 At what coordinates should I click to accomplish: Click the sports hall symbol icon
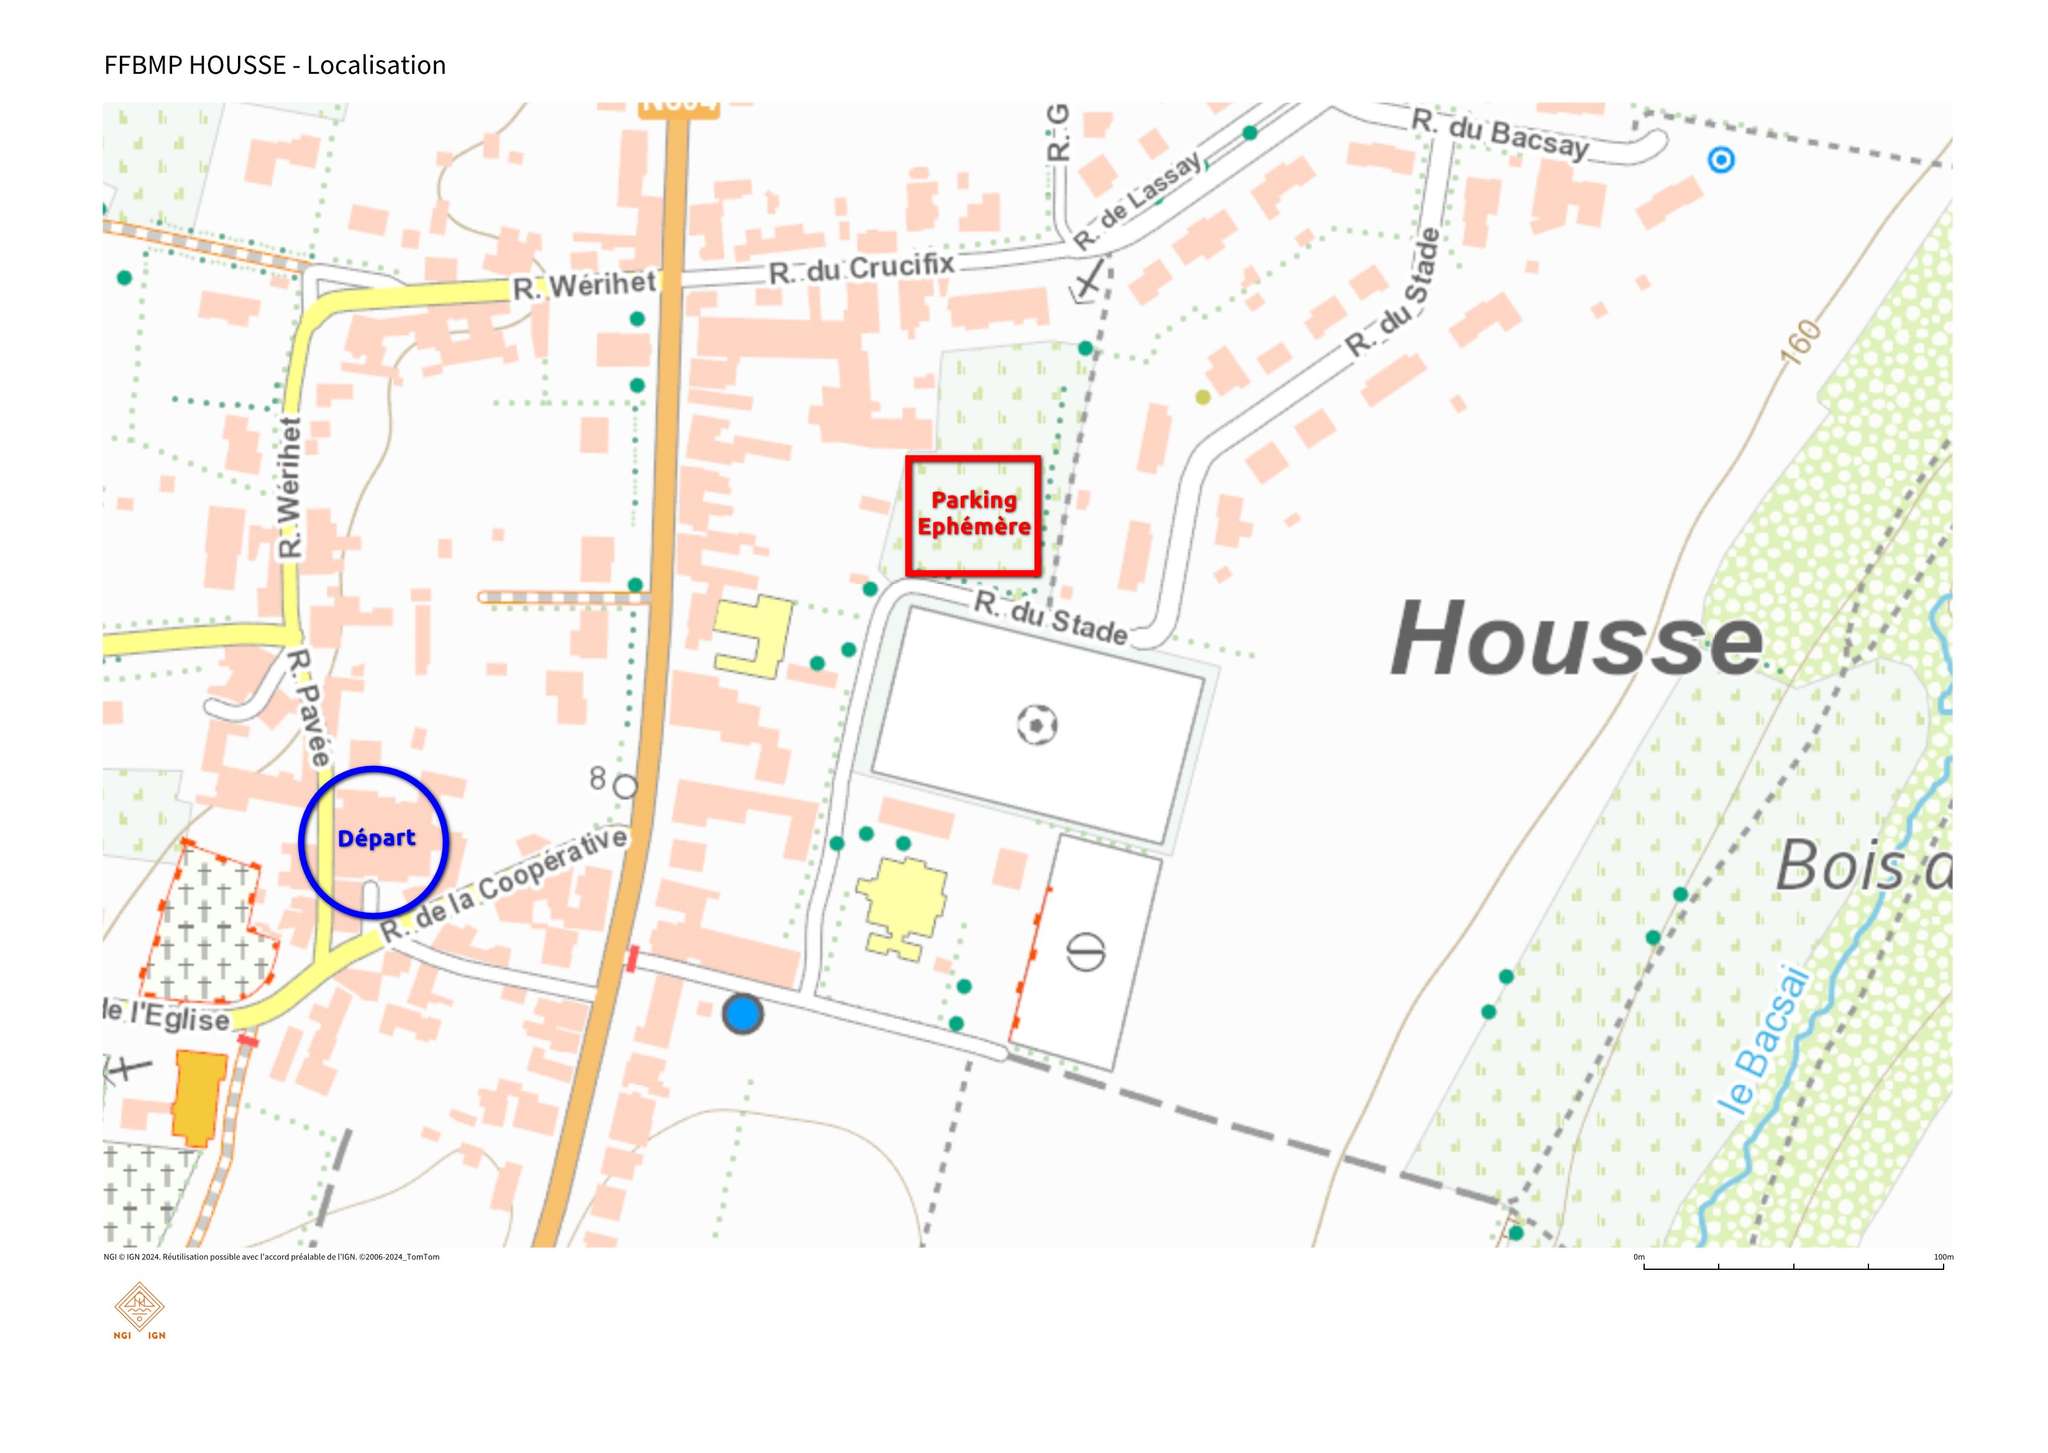[x=1085, y=950]
